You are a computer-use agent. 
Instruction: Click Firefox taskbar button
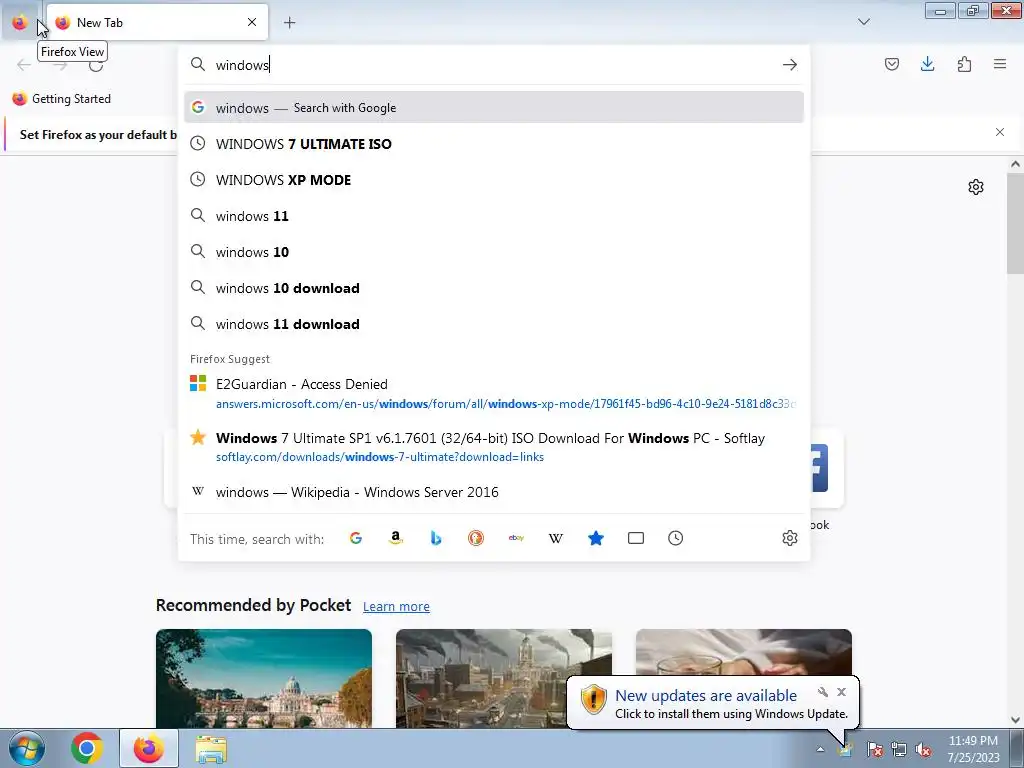[149, 748]
